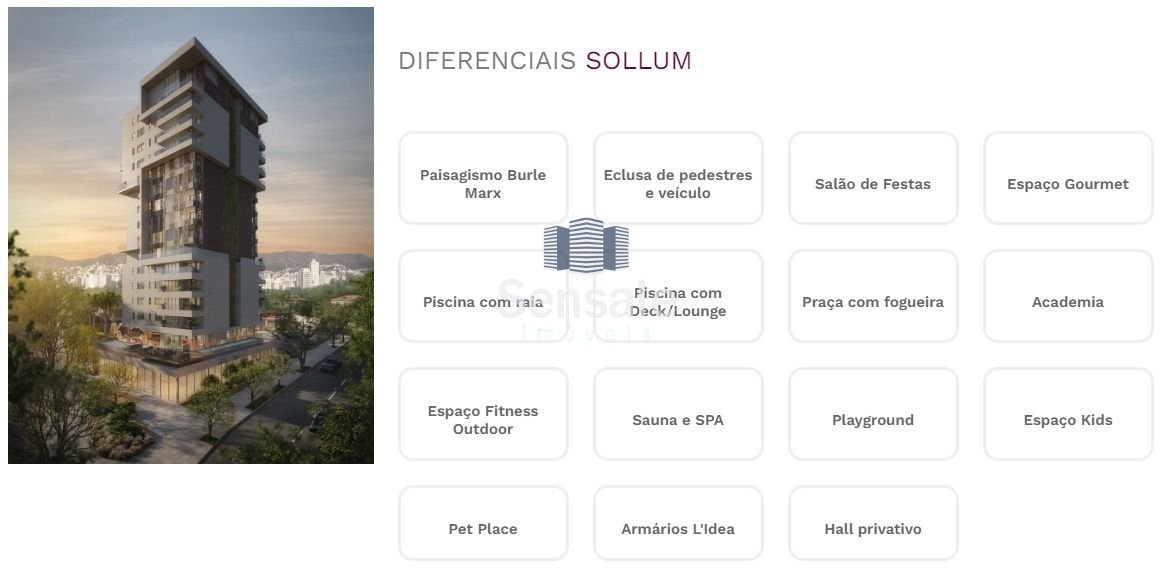Image resolution: width=1171 pixels, height=569 pixels.
Task: Select the Praça com fogueira card
Action: tap(873, 297)
